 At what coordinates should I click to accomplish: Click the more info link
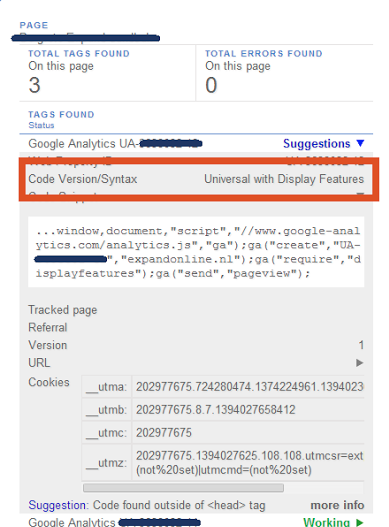coord(337,505)
